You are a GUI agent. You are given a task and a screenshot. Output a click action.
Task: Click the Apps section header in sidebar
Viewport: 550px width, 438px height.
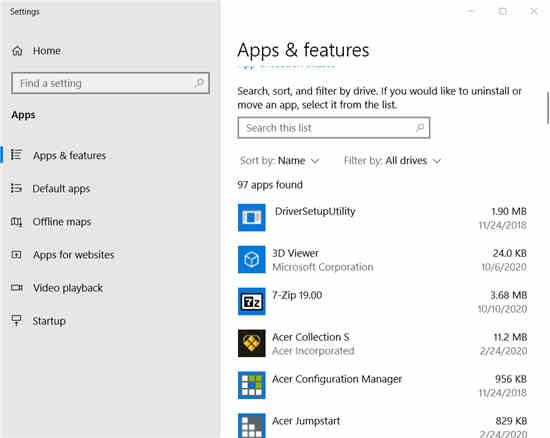pos(23,115)
